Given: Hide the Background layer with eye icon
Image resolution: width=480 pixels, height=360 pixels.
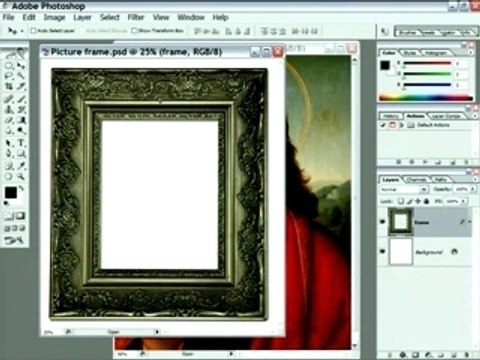Looking at the screenshot, I should click(383, 251).
